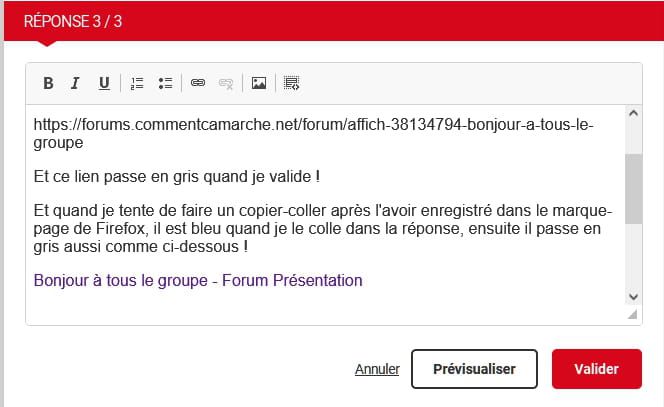Place cursor in the forums.commentcamarche.net URL text

tap(313, 133)
